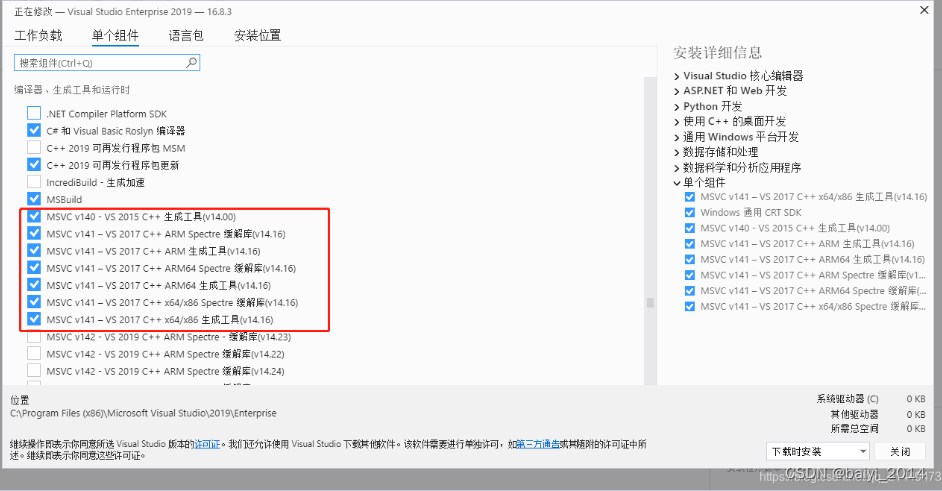This screenshot has height=491, width=942.
Task: Uncheck details MSVC v141 x64/x86 生成工具(v14.16)
Action: pyautogui.click(x=690, y=197)
